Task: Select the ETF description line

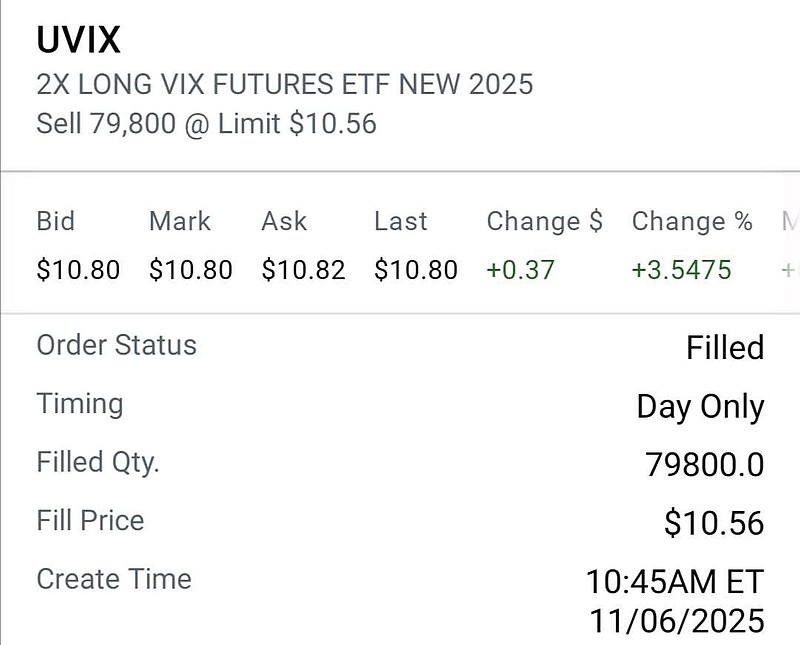Action: point(284,84)
